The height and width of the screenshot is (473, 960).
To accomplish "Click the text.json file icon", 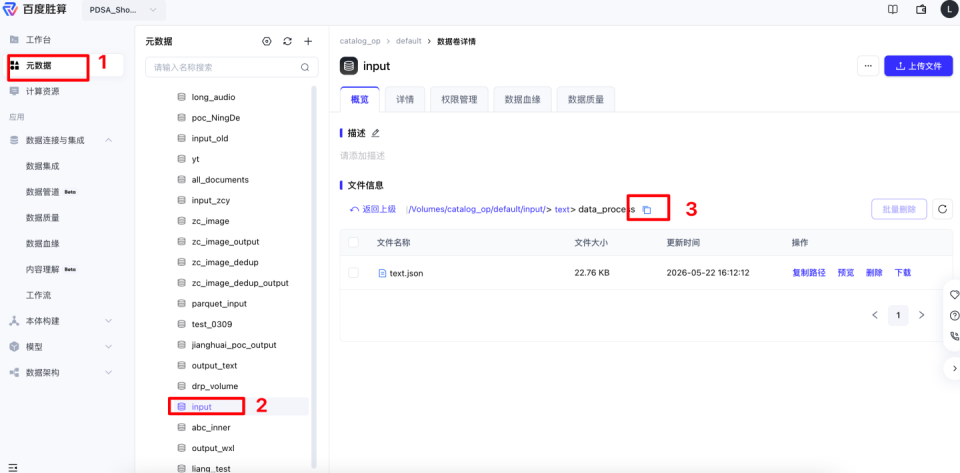I will (383, 274).
